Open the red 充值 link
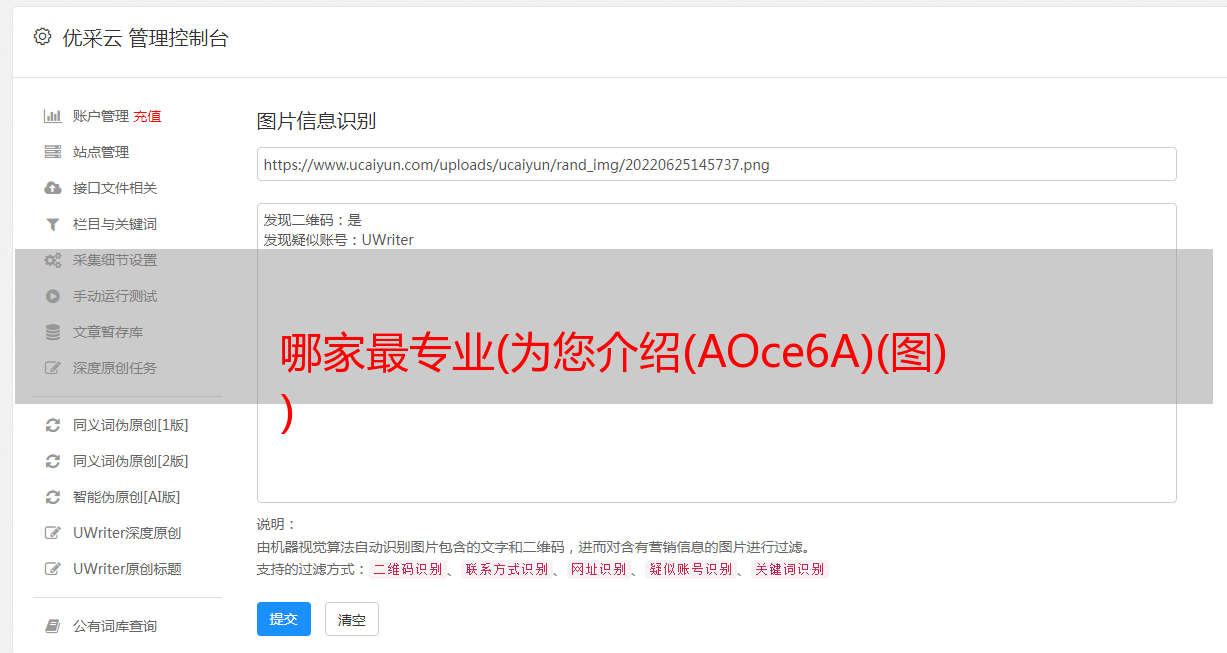This screenshot has height=653, width=1227. click(147, 116)
